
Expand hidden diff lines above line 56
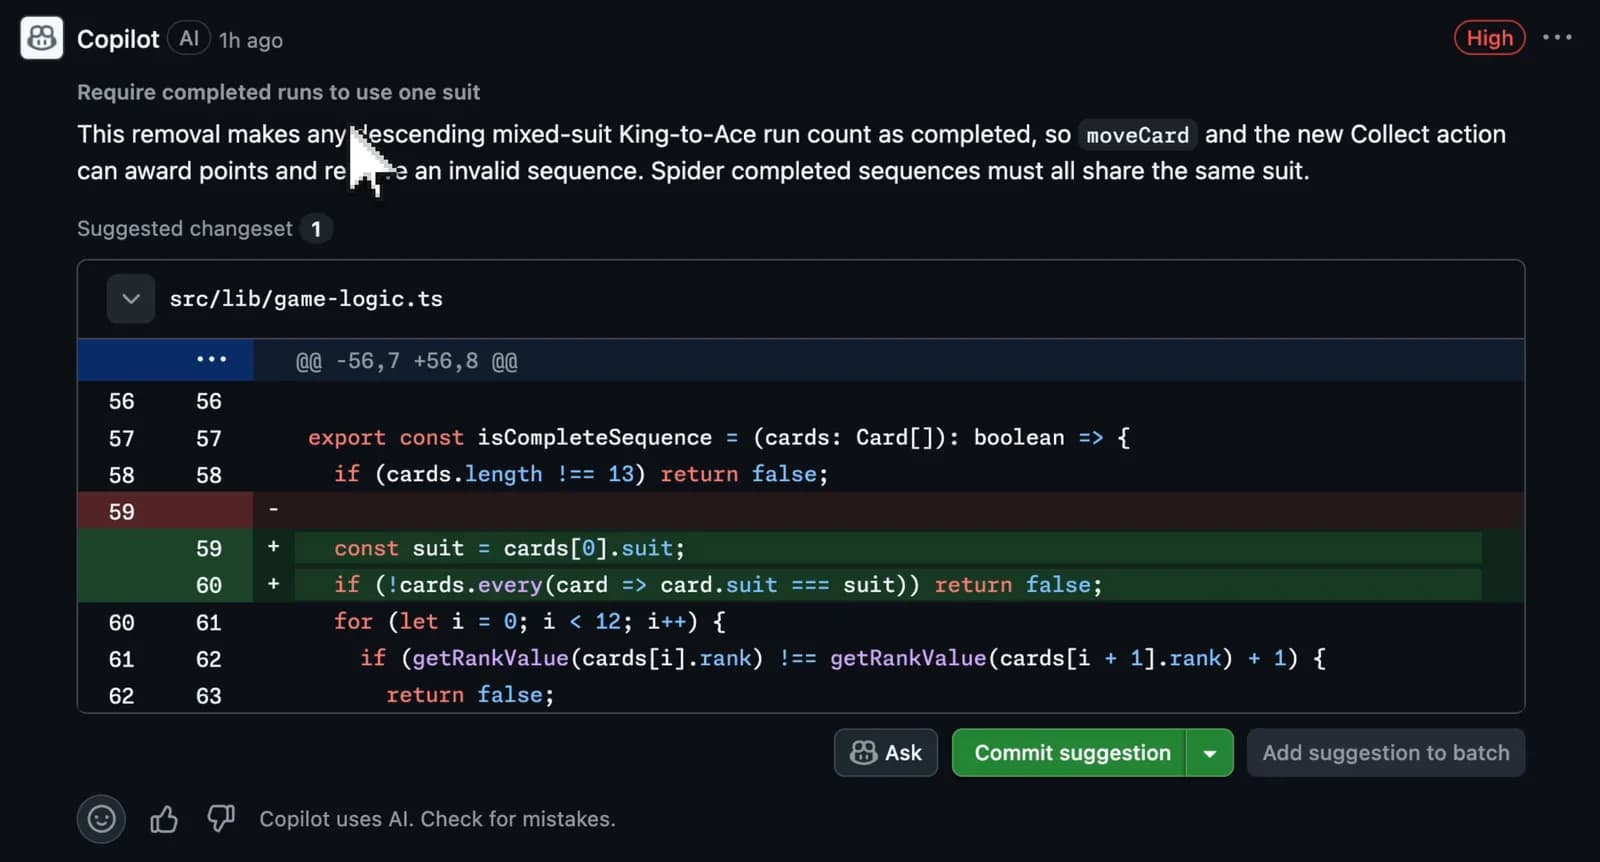tap(211, 360)
